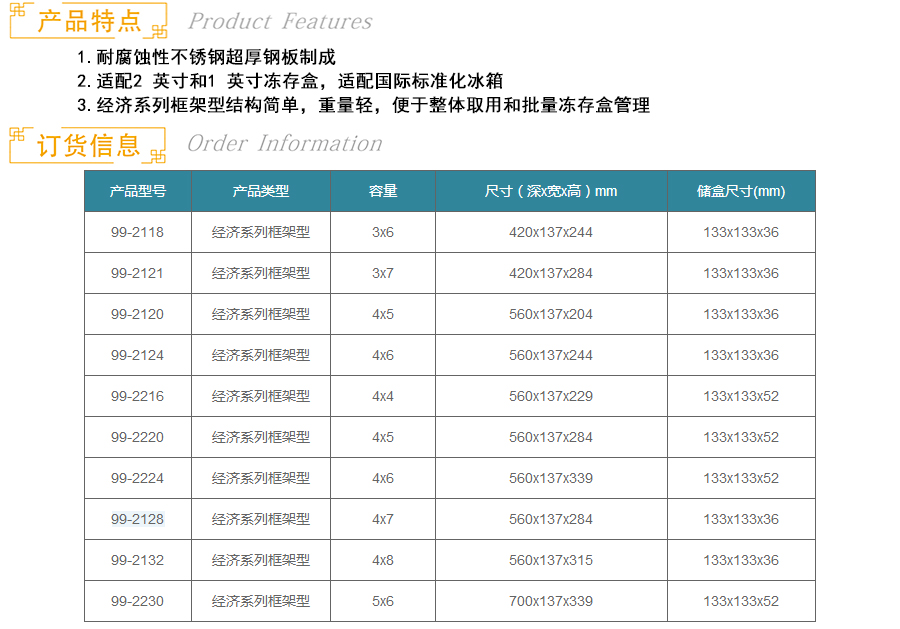Image resolution: width=900 pixels, height=629 pixels.
Task: Select product model 99-2118
Action: coord(138,232)
